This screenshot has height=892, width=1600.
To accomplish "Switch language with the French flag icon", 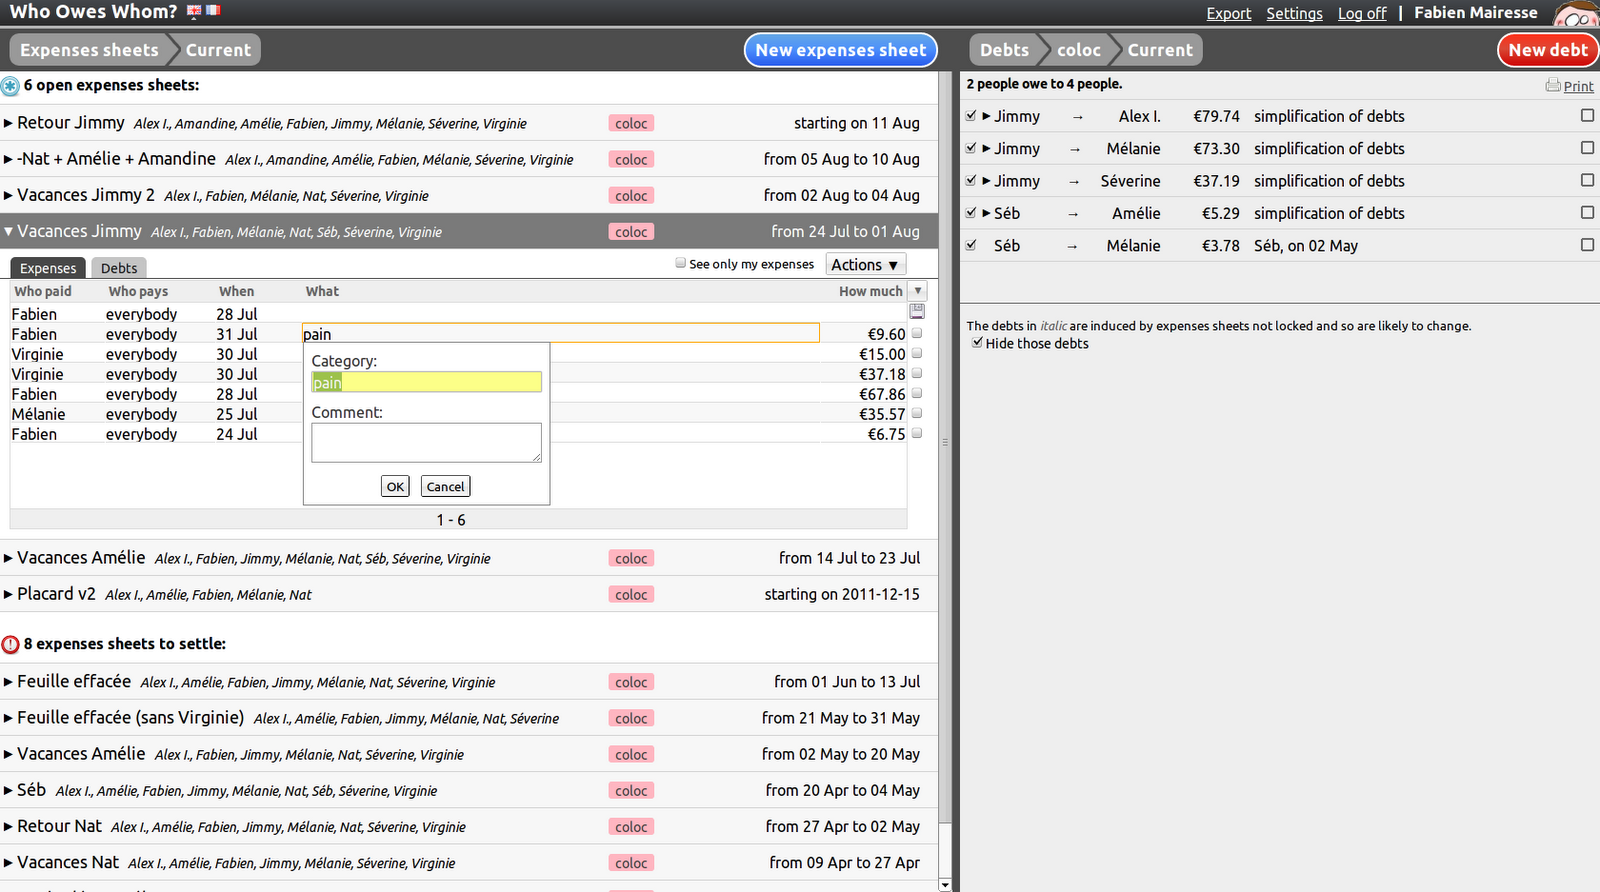I will coord(213,11).
